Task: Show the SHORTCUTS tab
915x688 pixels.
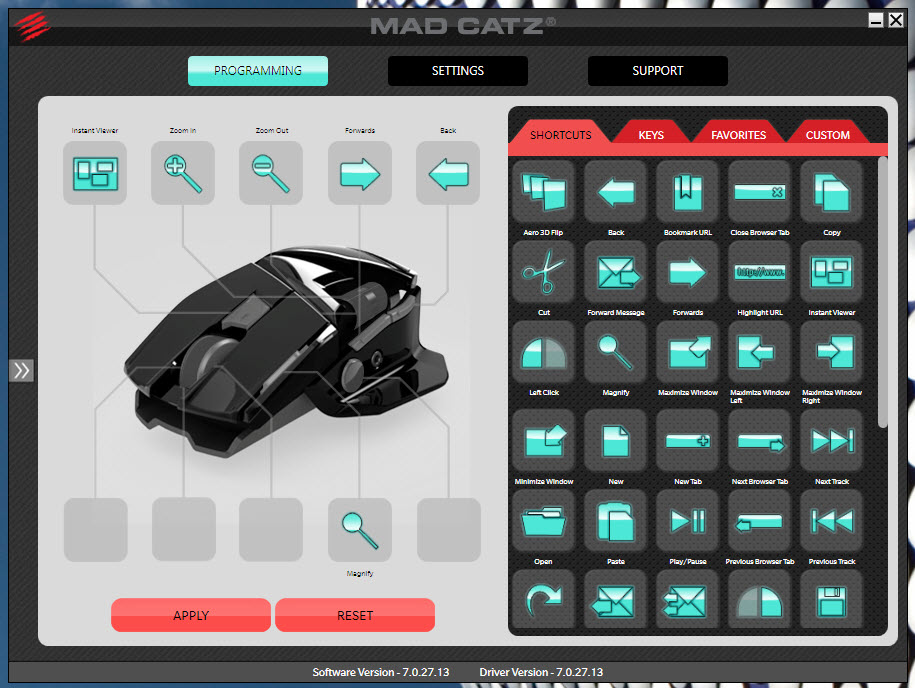Action: 560,133
